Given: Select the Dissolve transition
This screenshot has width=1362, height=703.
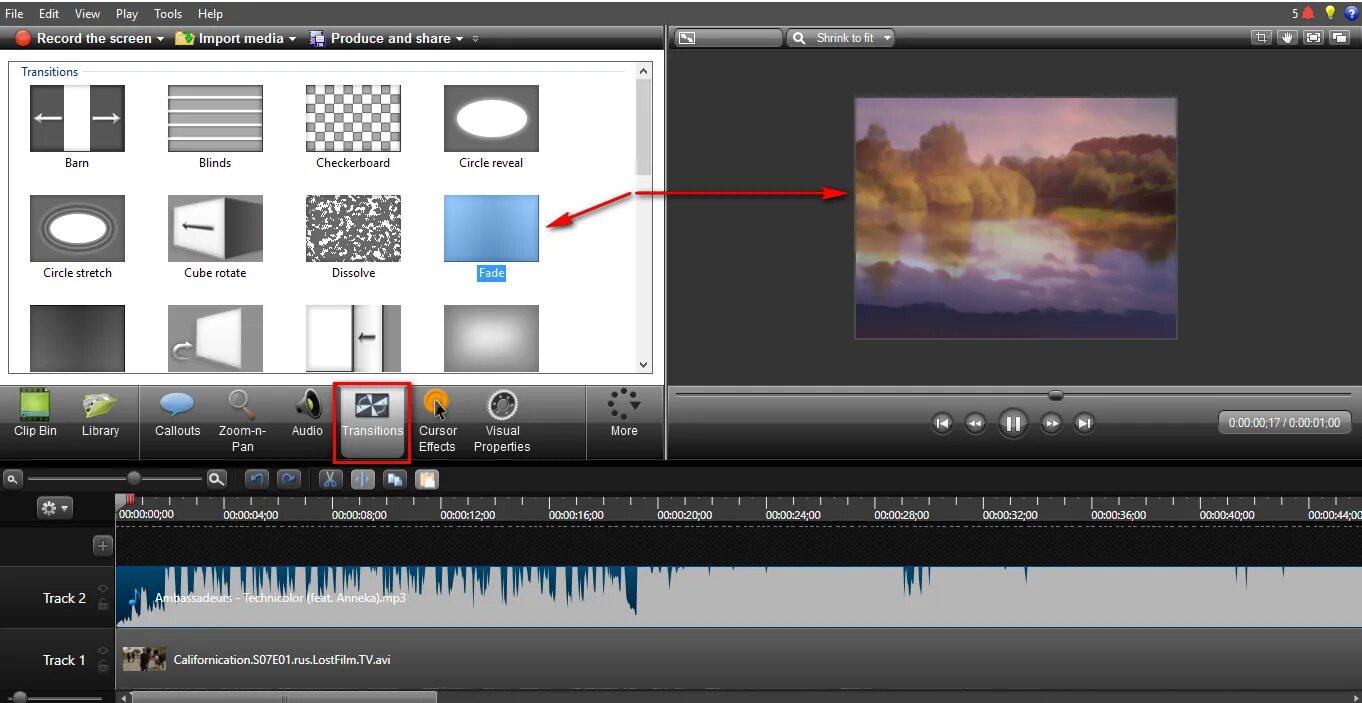Looking at the screenshot, I should (353, 228).
